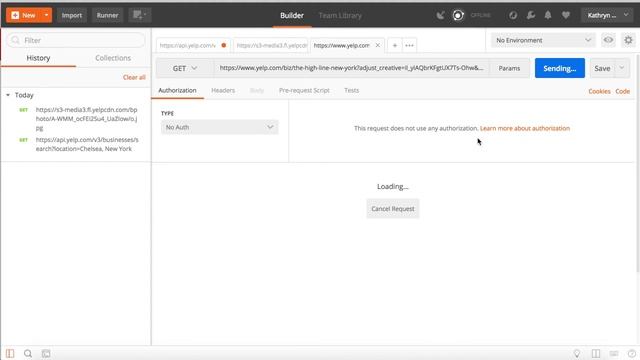Open Learn more about authorization link
The height and width of the screenshot is (360, 640).
pos(525,128)
